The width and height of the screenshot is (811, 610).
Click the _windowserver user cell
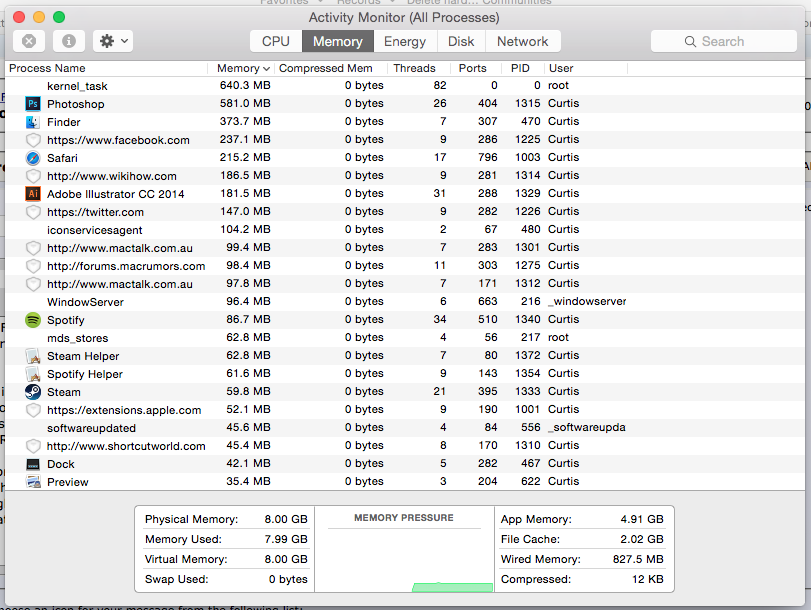[x=587, y=301]
